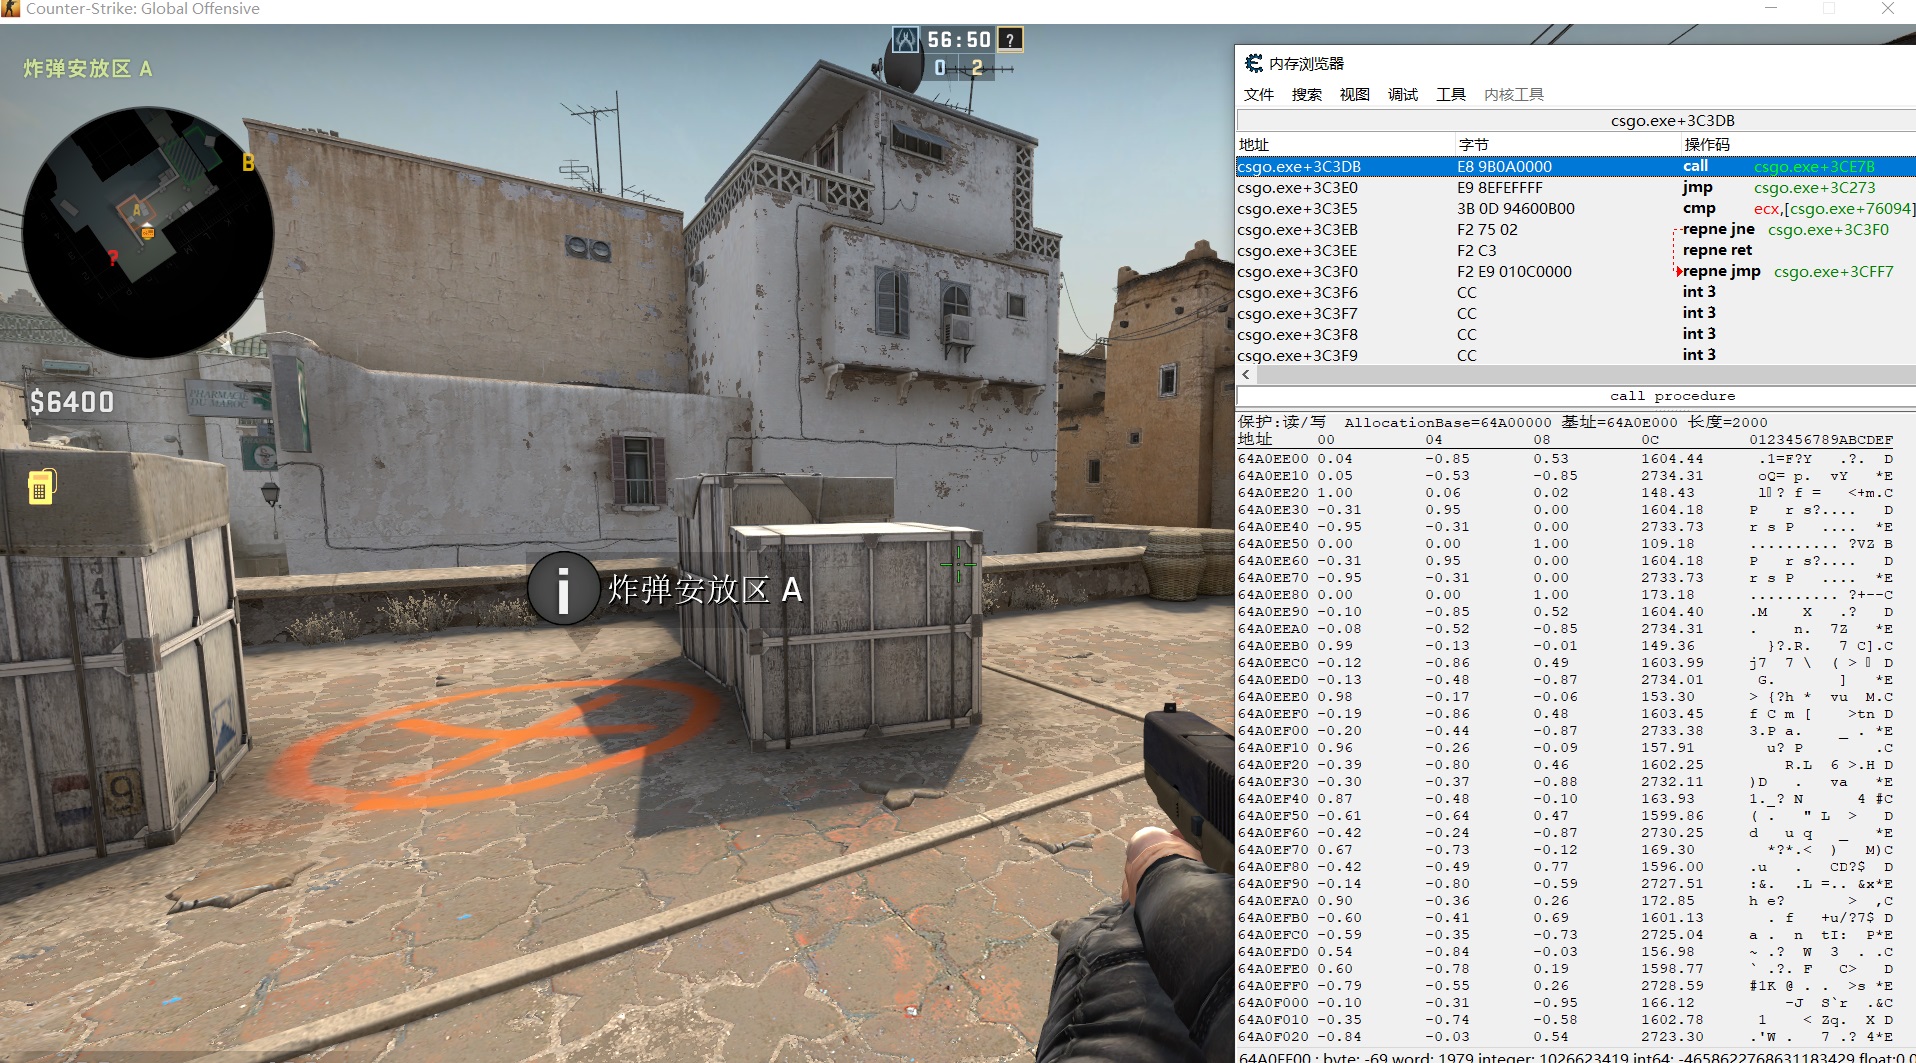Click bytes E8 9B0A0000 in first row
Image resolution: width=1916 pixels, height=1063 pixels.
[x=1504, y=166]
